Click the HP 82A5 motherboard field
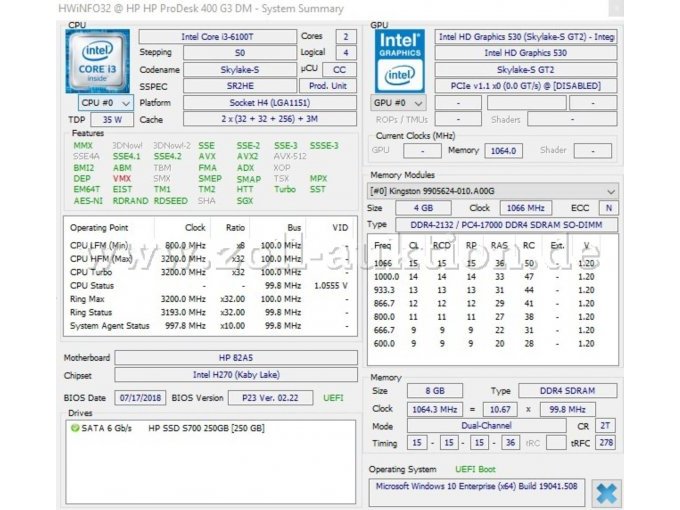 click(x=236, y=358)
